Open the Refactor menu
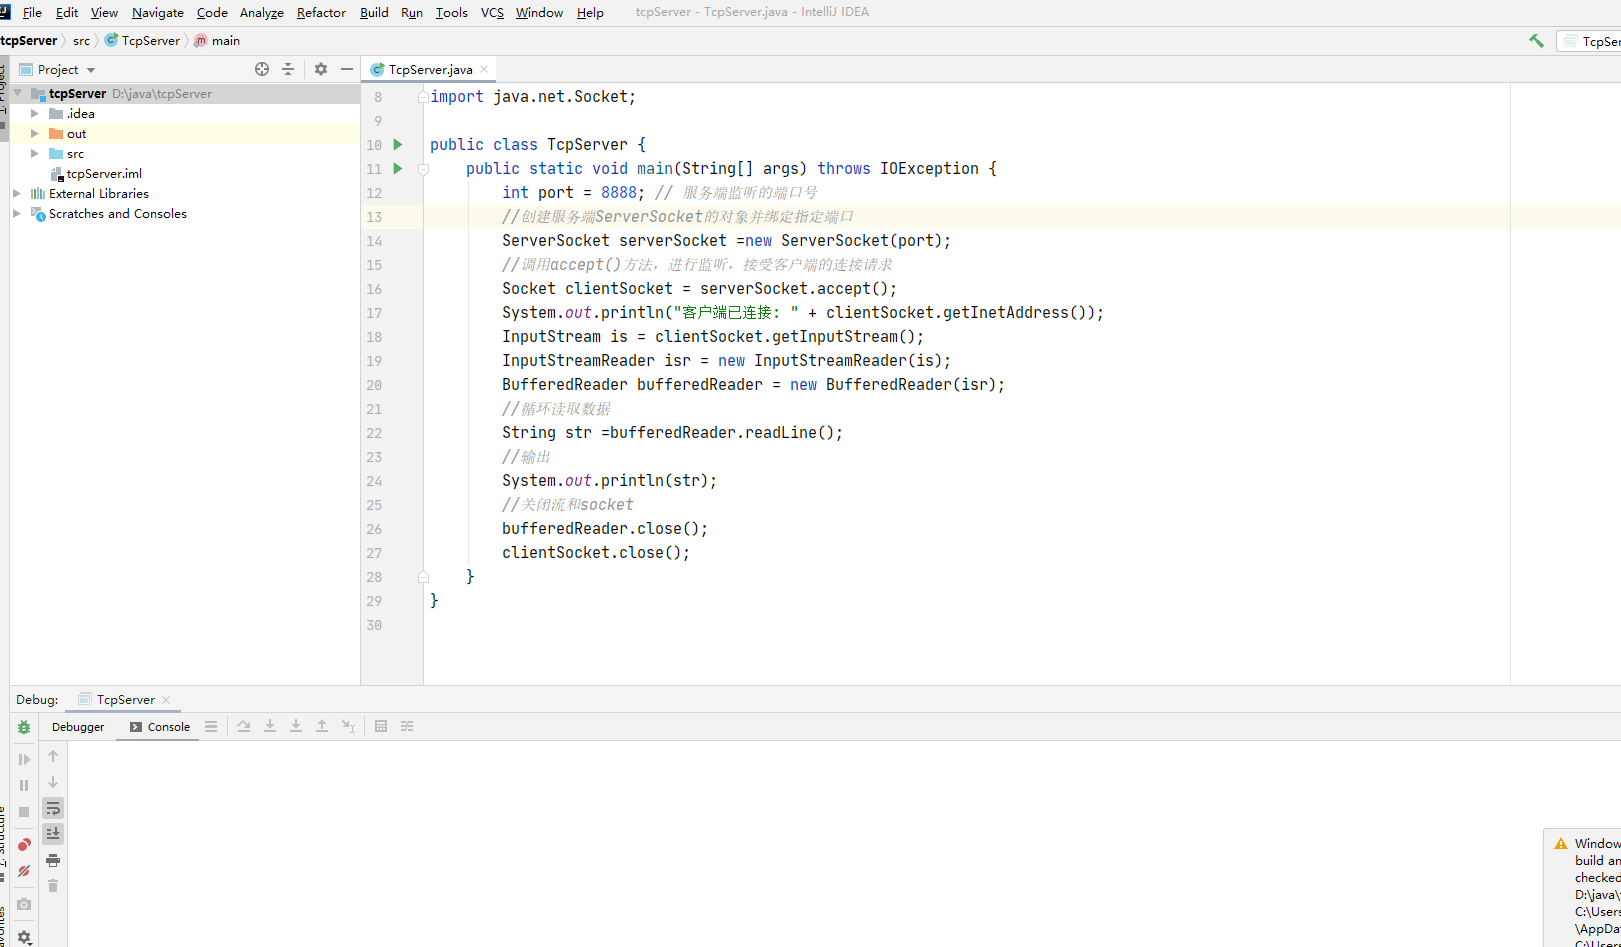 pos(321,12)
